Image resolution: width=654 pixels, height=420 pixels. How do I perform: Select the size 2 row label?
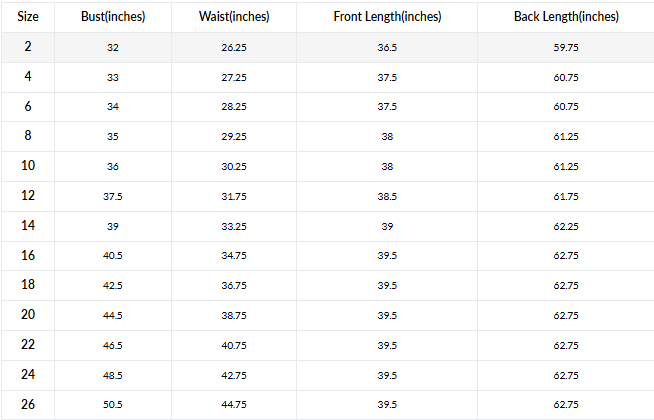(x=28, y=46)
